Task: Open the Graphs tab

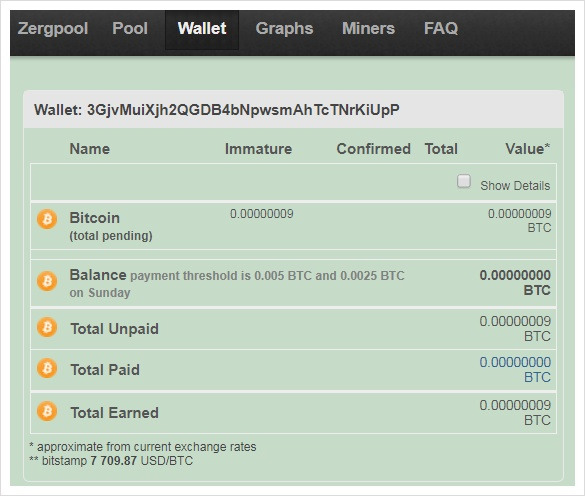Action: coord(284,29)
